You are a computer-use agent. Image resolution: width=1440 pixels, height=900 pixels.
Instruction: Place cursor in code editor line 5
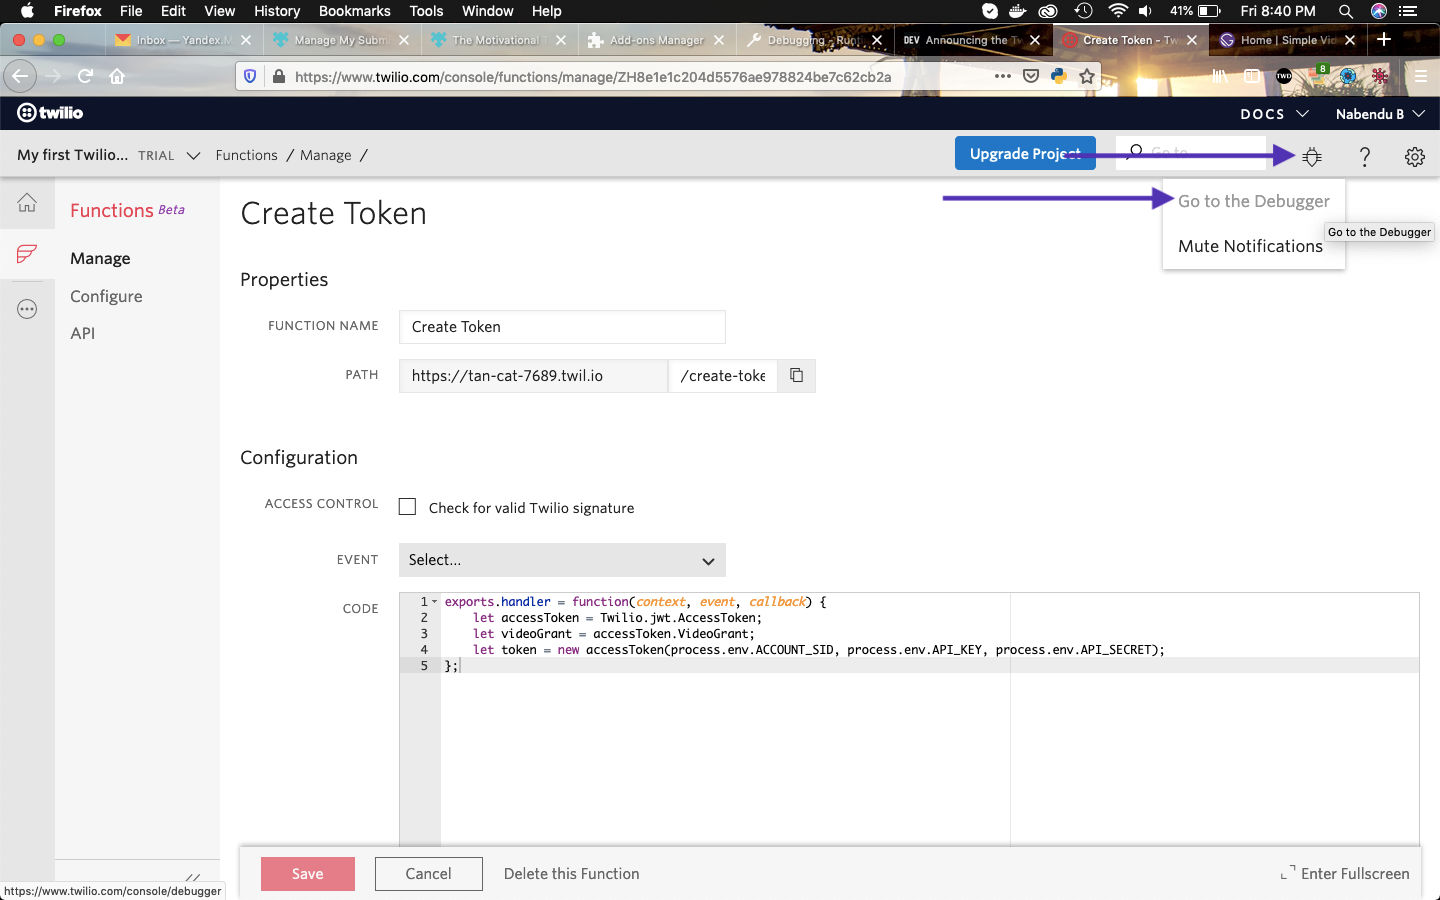(930, 666)
